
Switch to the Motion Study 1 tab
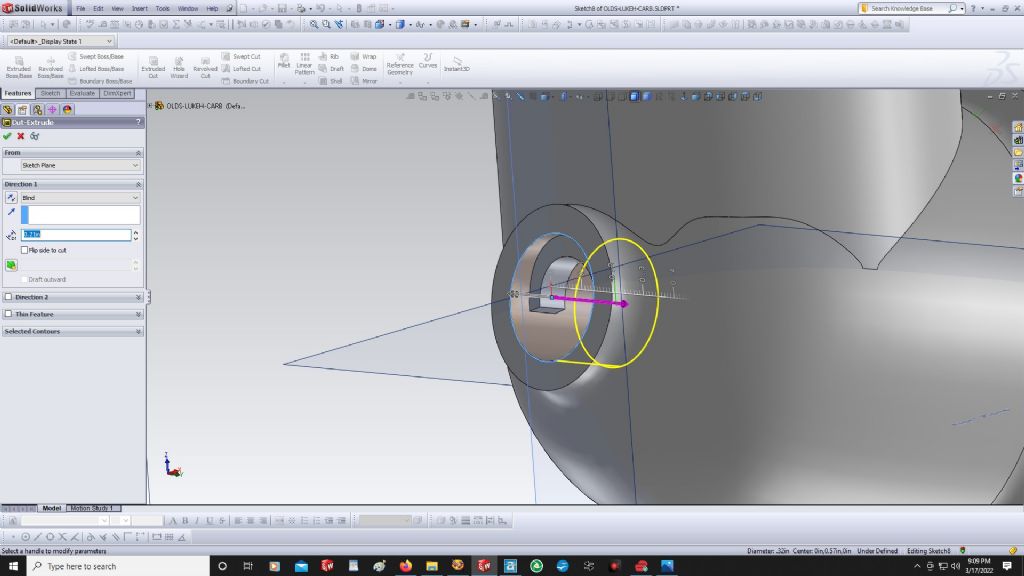91,508
